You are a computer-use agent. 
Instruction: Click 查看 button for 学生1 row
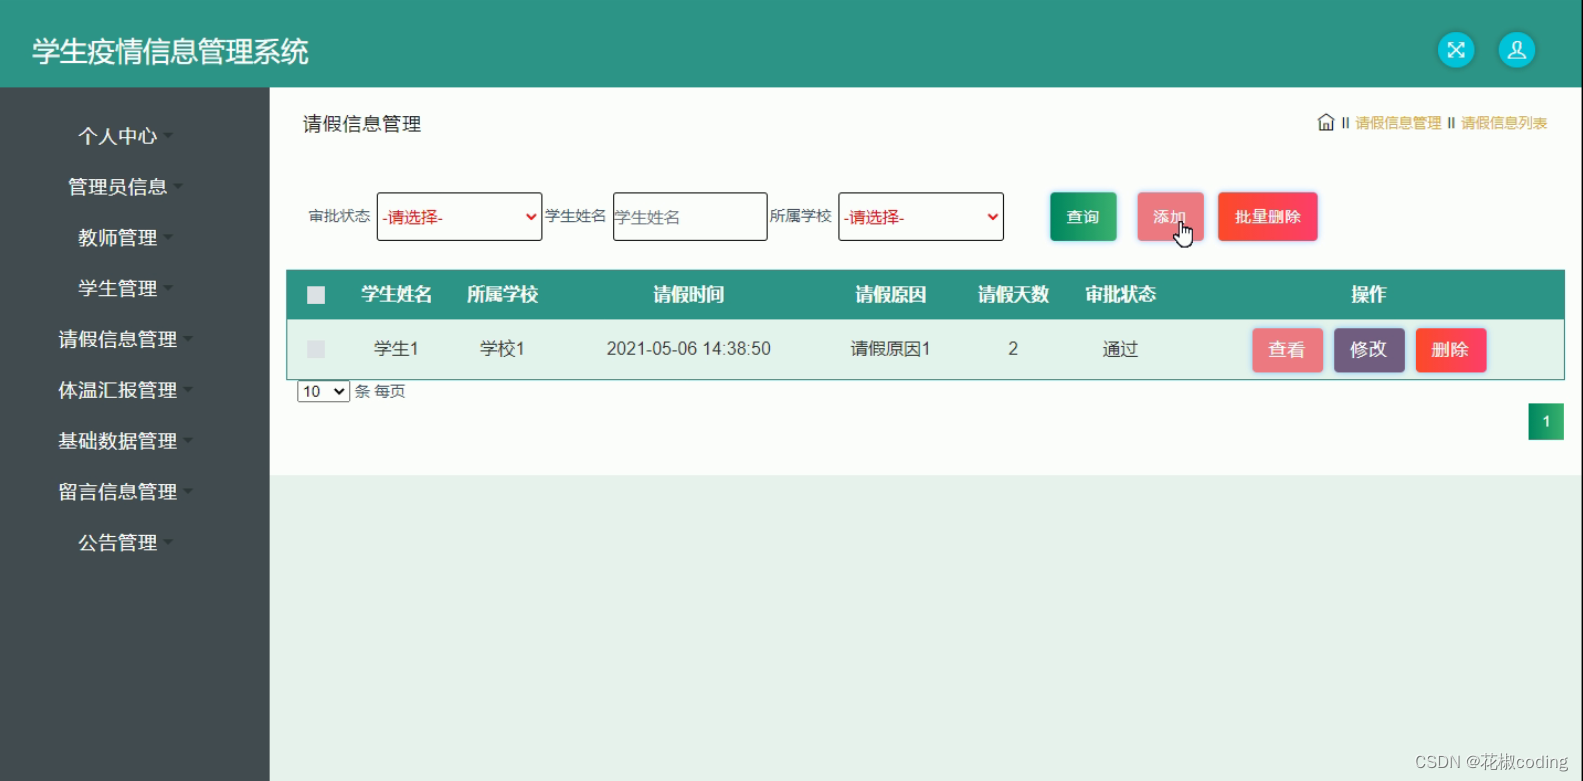coord(1287,350)
